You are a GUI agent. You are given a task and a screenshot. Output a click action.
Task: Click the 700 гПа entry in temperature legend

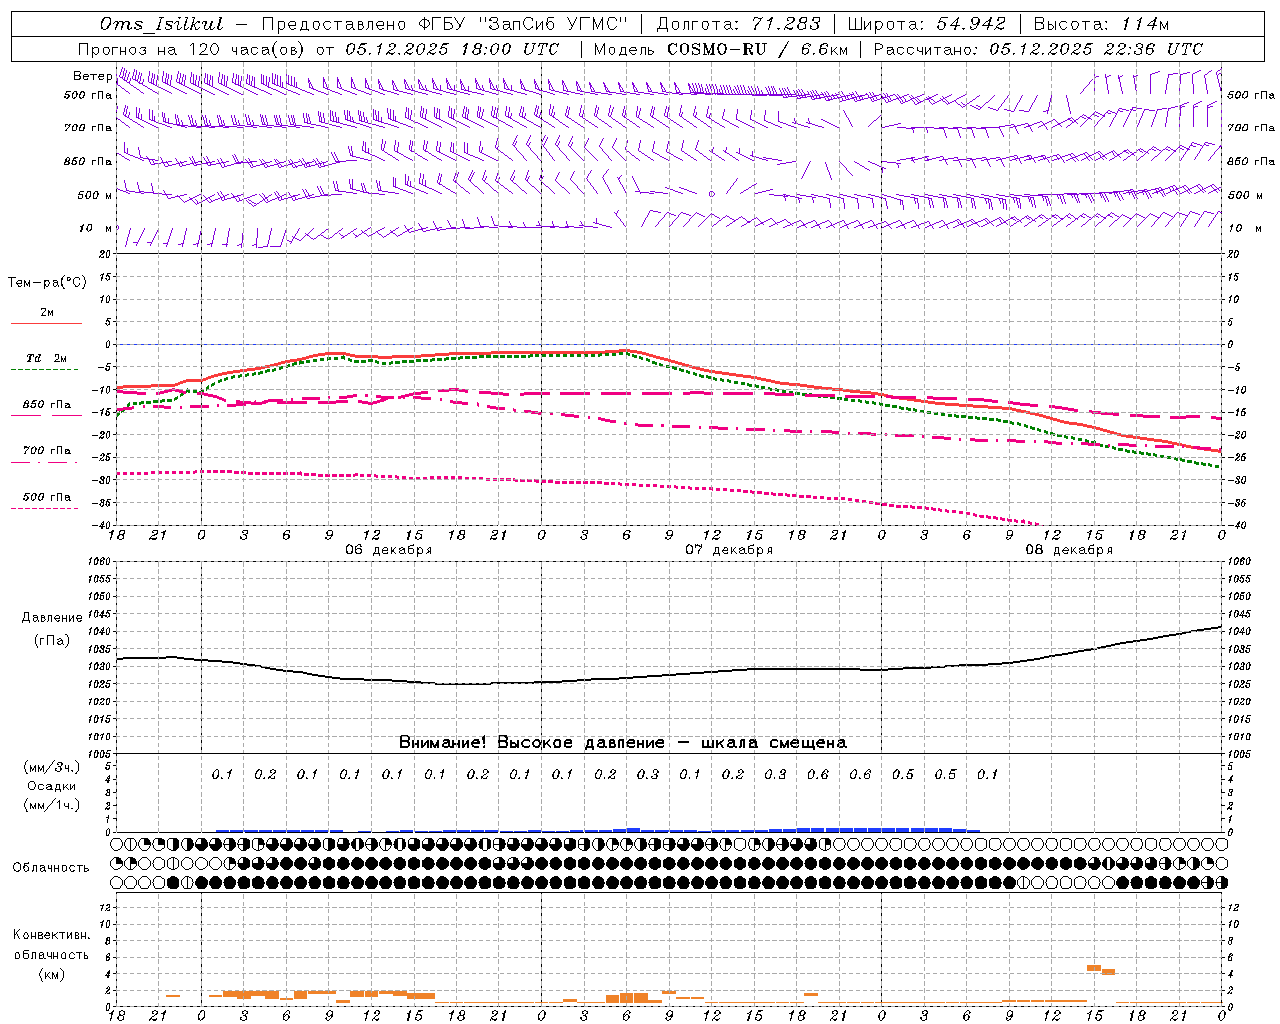[46, 450]
